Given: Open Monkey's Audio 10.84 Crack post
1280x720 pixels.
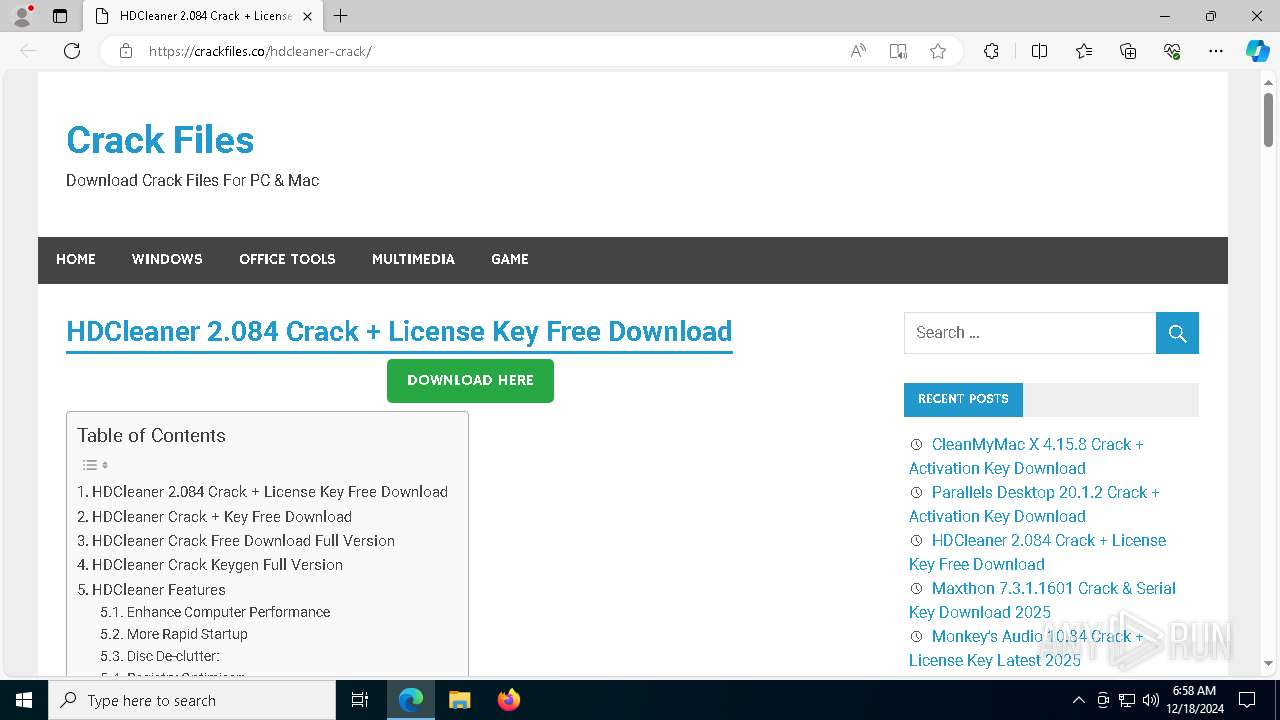Looking at the screenshot, I should pos(1026,648).
